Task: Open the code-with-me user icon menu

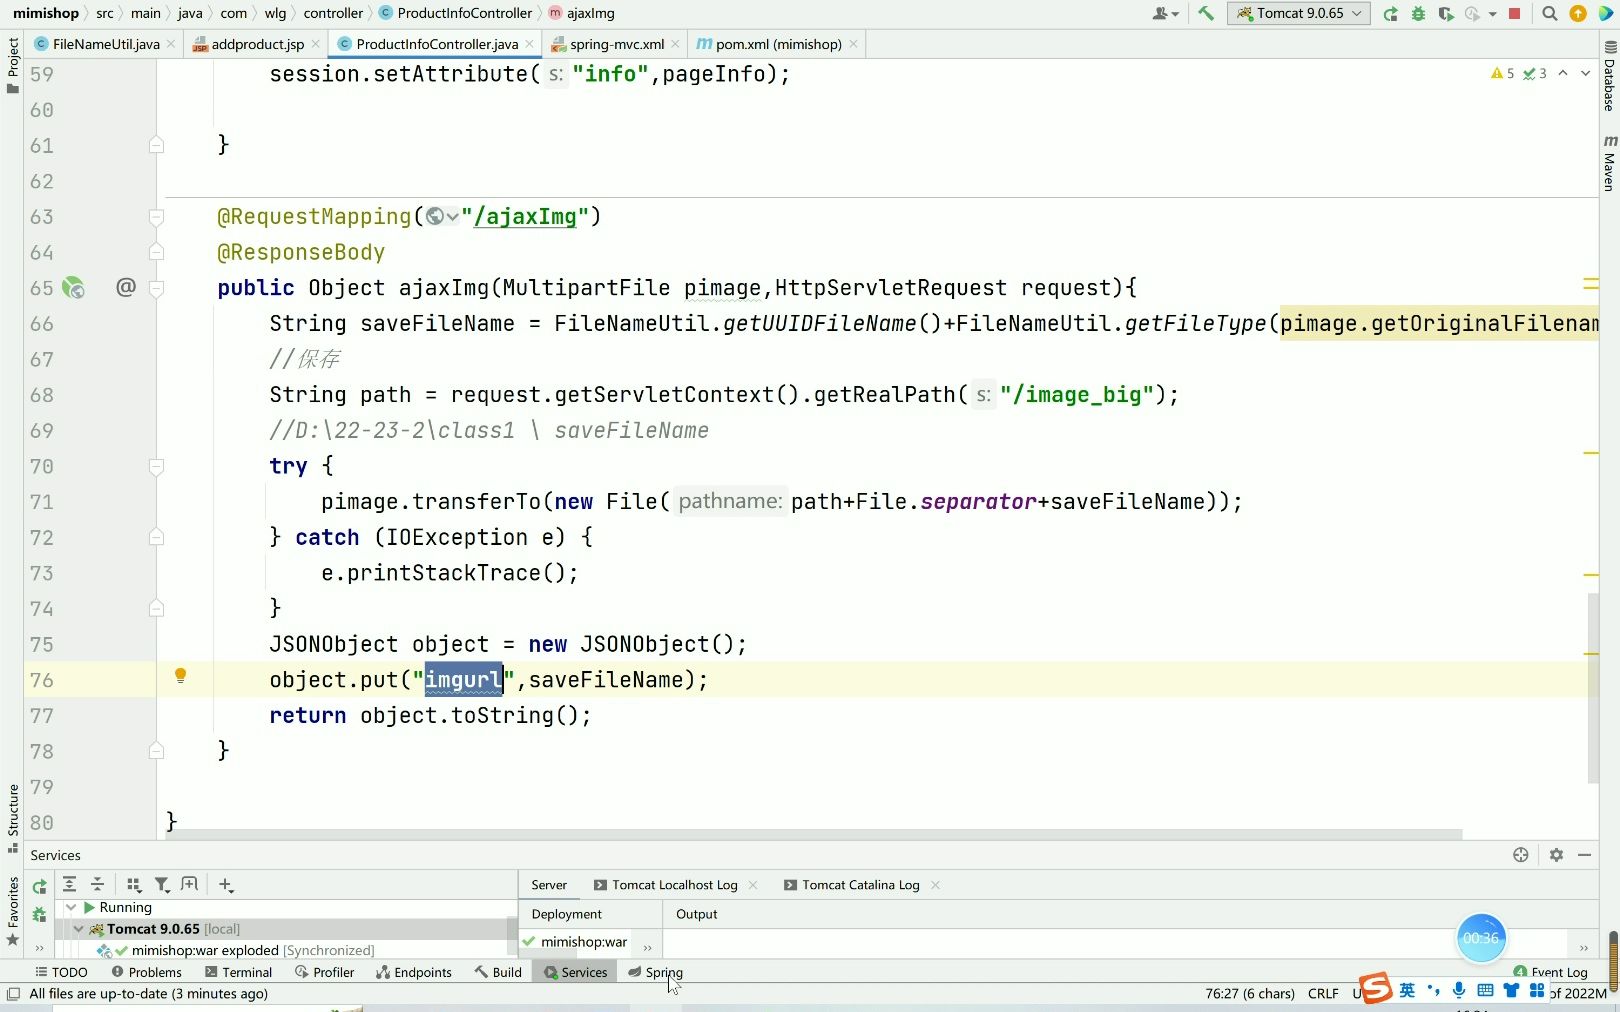Action: click(1165, 13)
